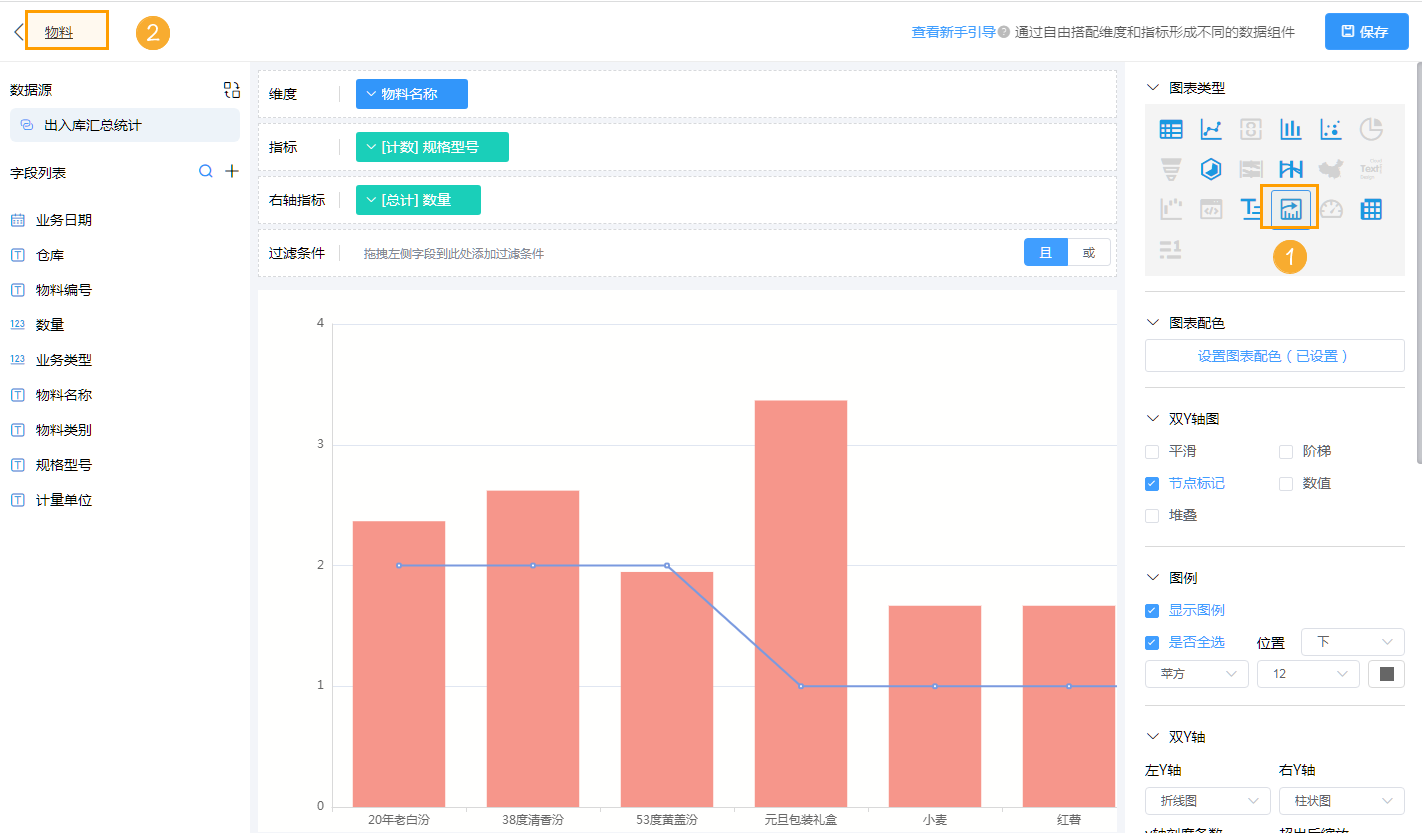1422x833 pixels.
Task: Pick the scatter plot chart type
Action: [1331, 129]
